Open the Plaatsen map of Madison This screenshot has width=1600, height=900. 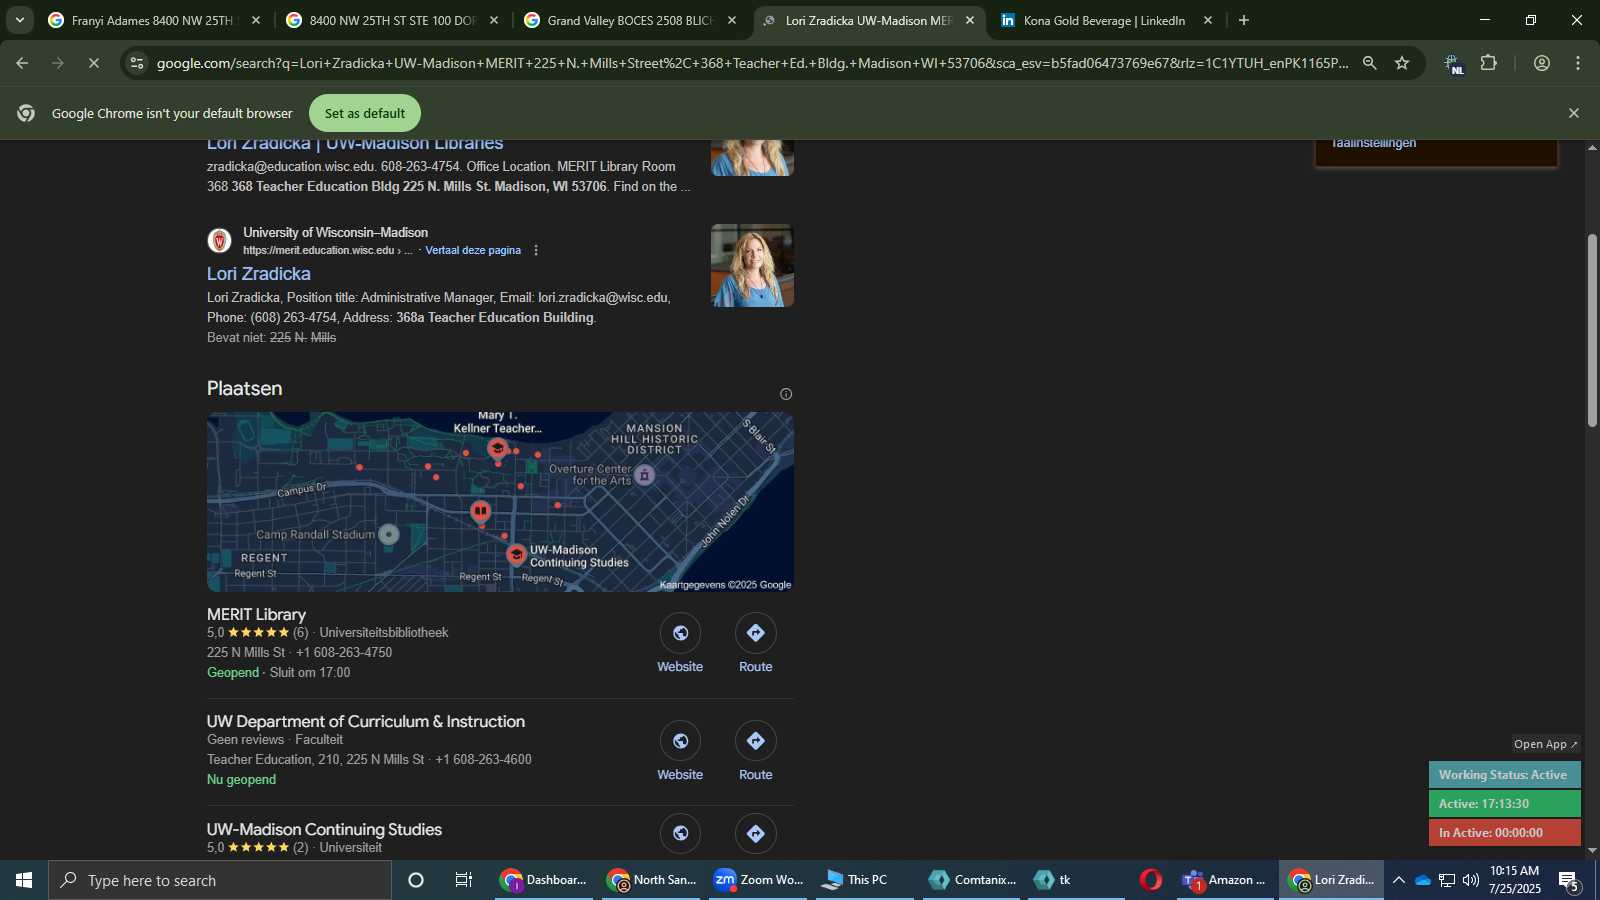[x=500, y=501]
